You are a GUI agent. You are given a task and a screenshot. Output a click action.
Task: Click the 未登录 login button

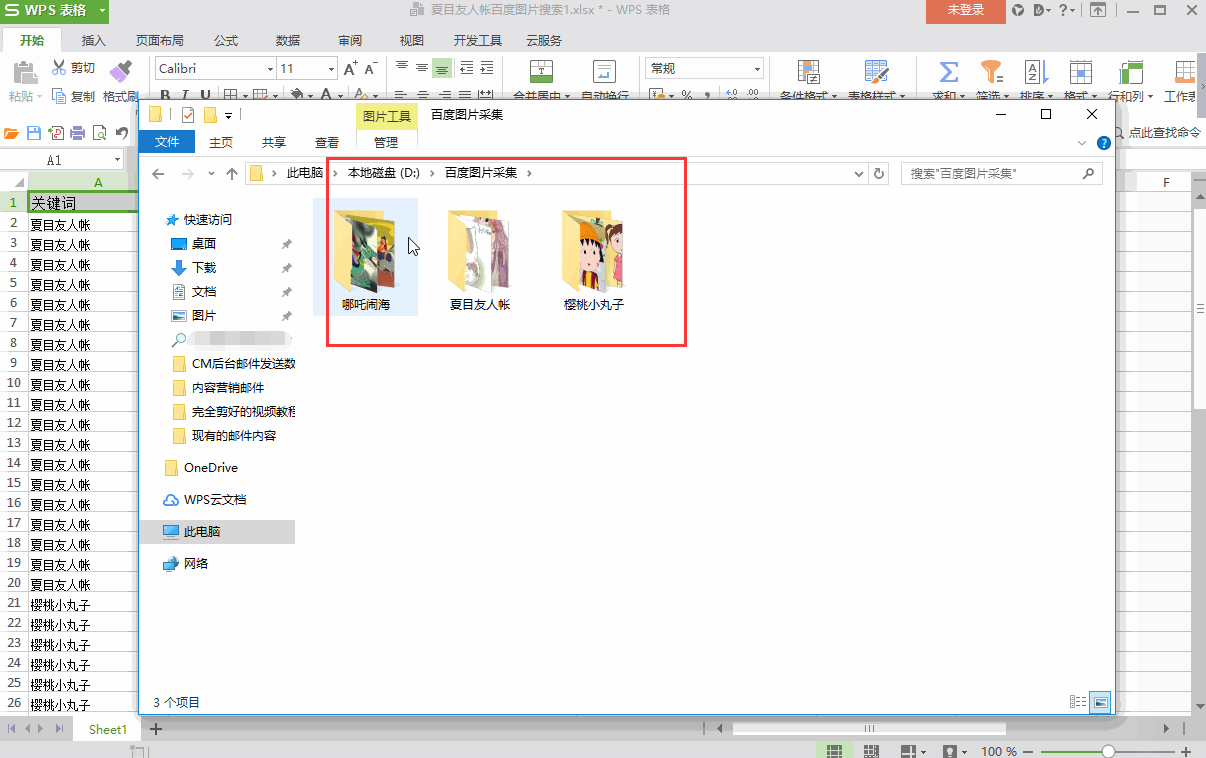(966, 11)
